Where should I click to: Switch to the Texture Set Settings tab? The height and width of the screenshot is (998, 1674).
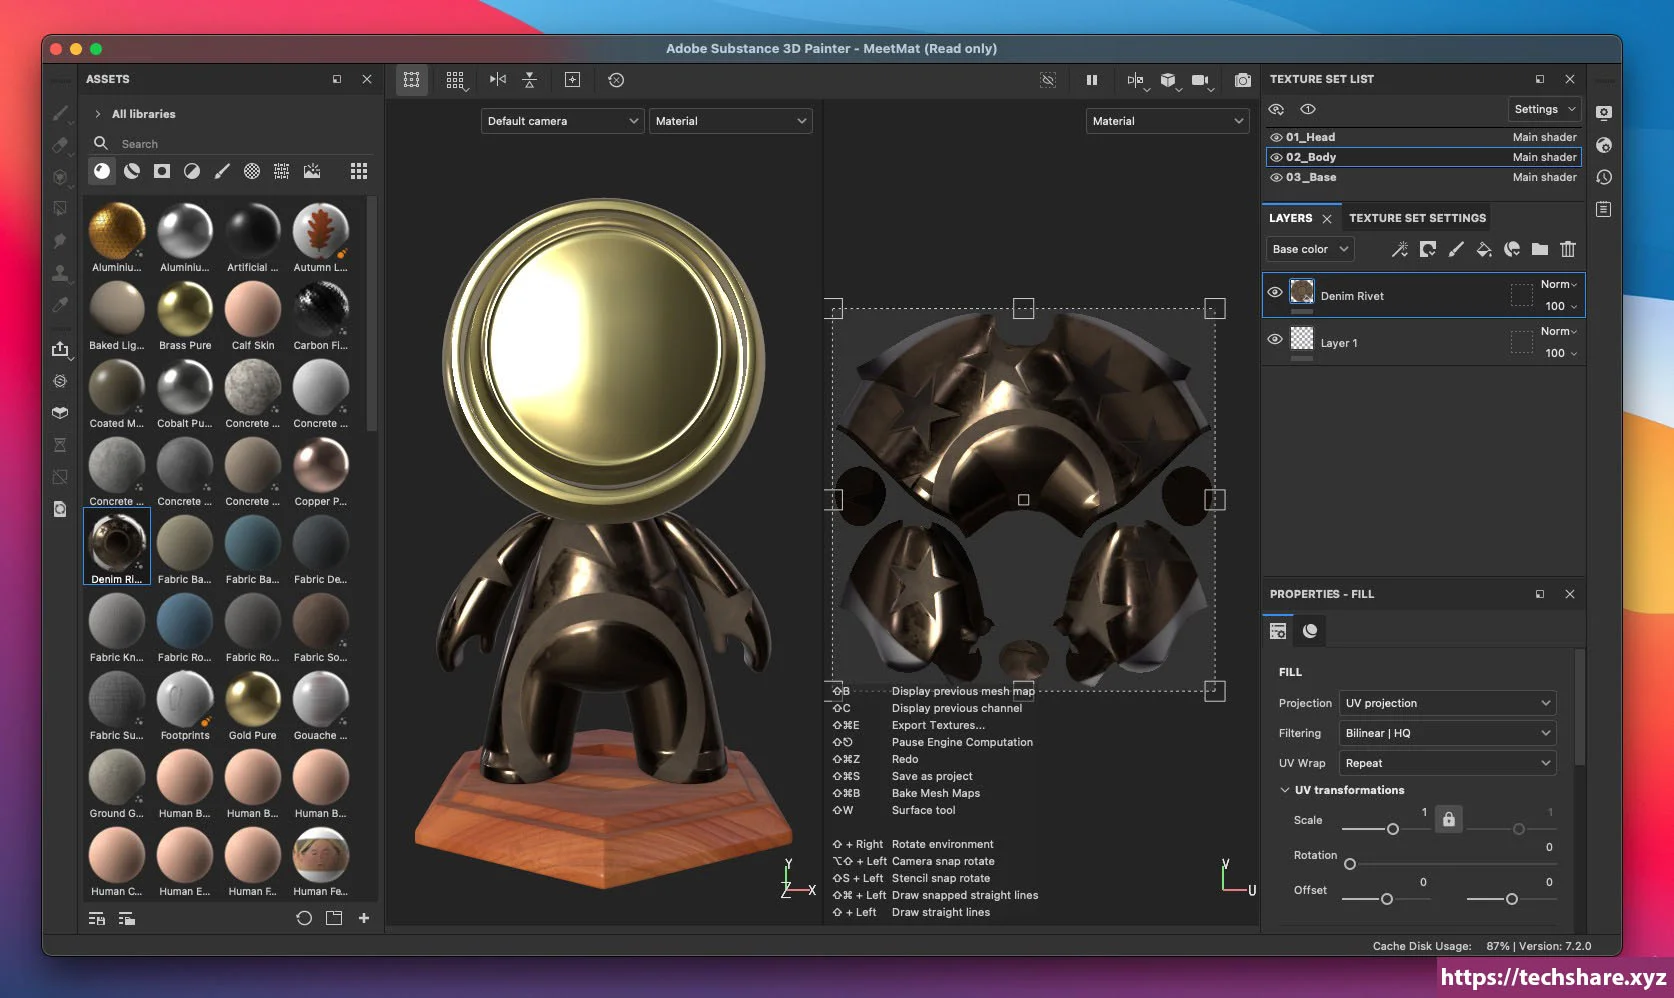[x=1417, y=218]
